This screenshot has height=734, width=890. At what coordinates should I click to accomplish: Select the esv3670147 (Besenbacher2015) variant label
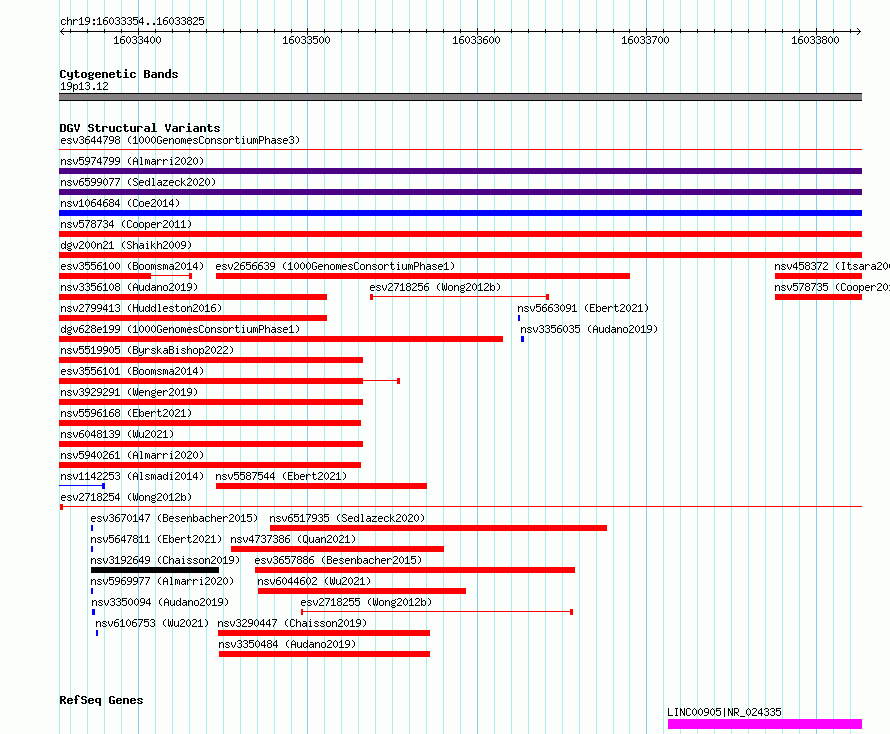pyautogui.click(x=174, y=518)
